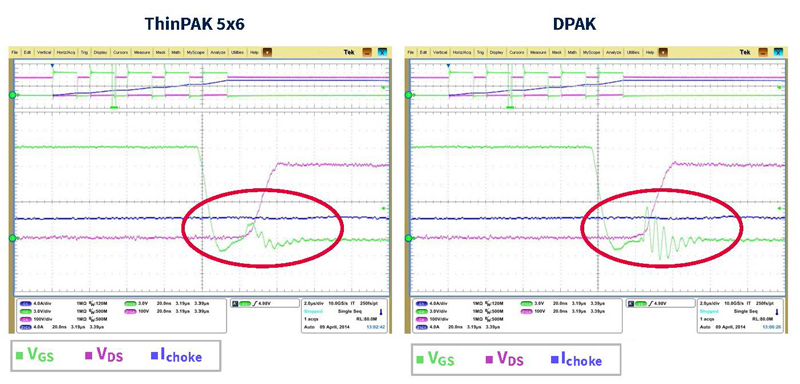Image resolution: width=800 pixels, height=384 pixels.
Task: Open the Measure menu on DPAK scope
Action: (538, 52)
